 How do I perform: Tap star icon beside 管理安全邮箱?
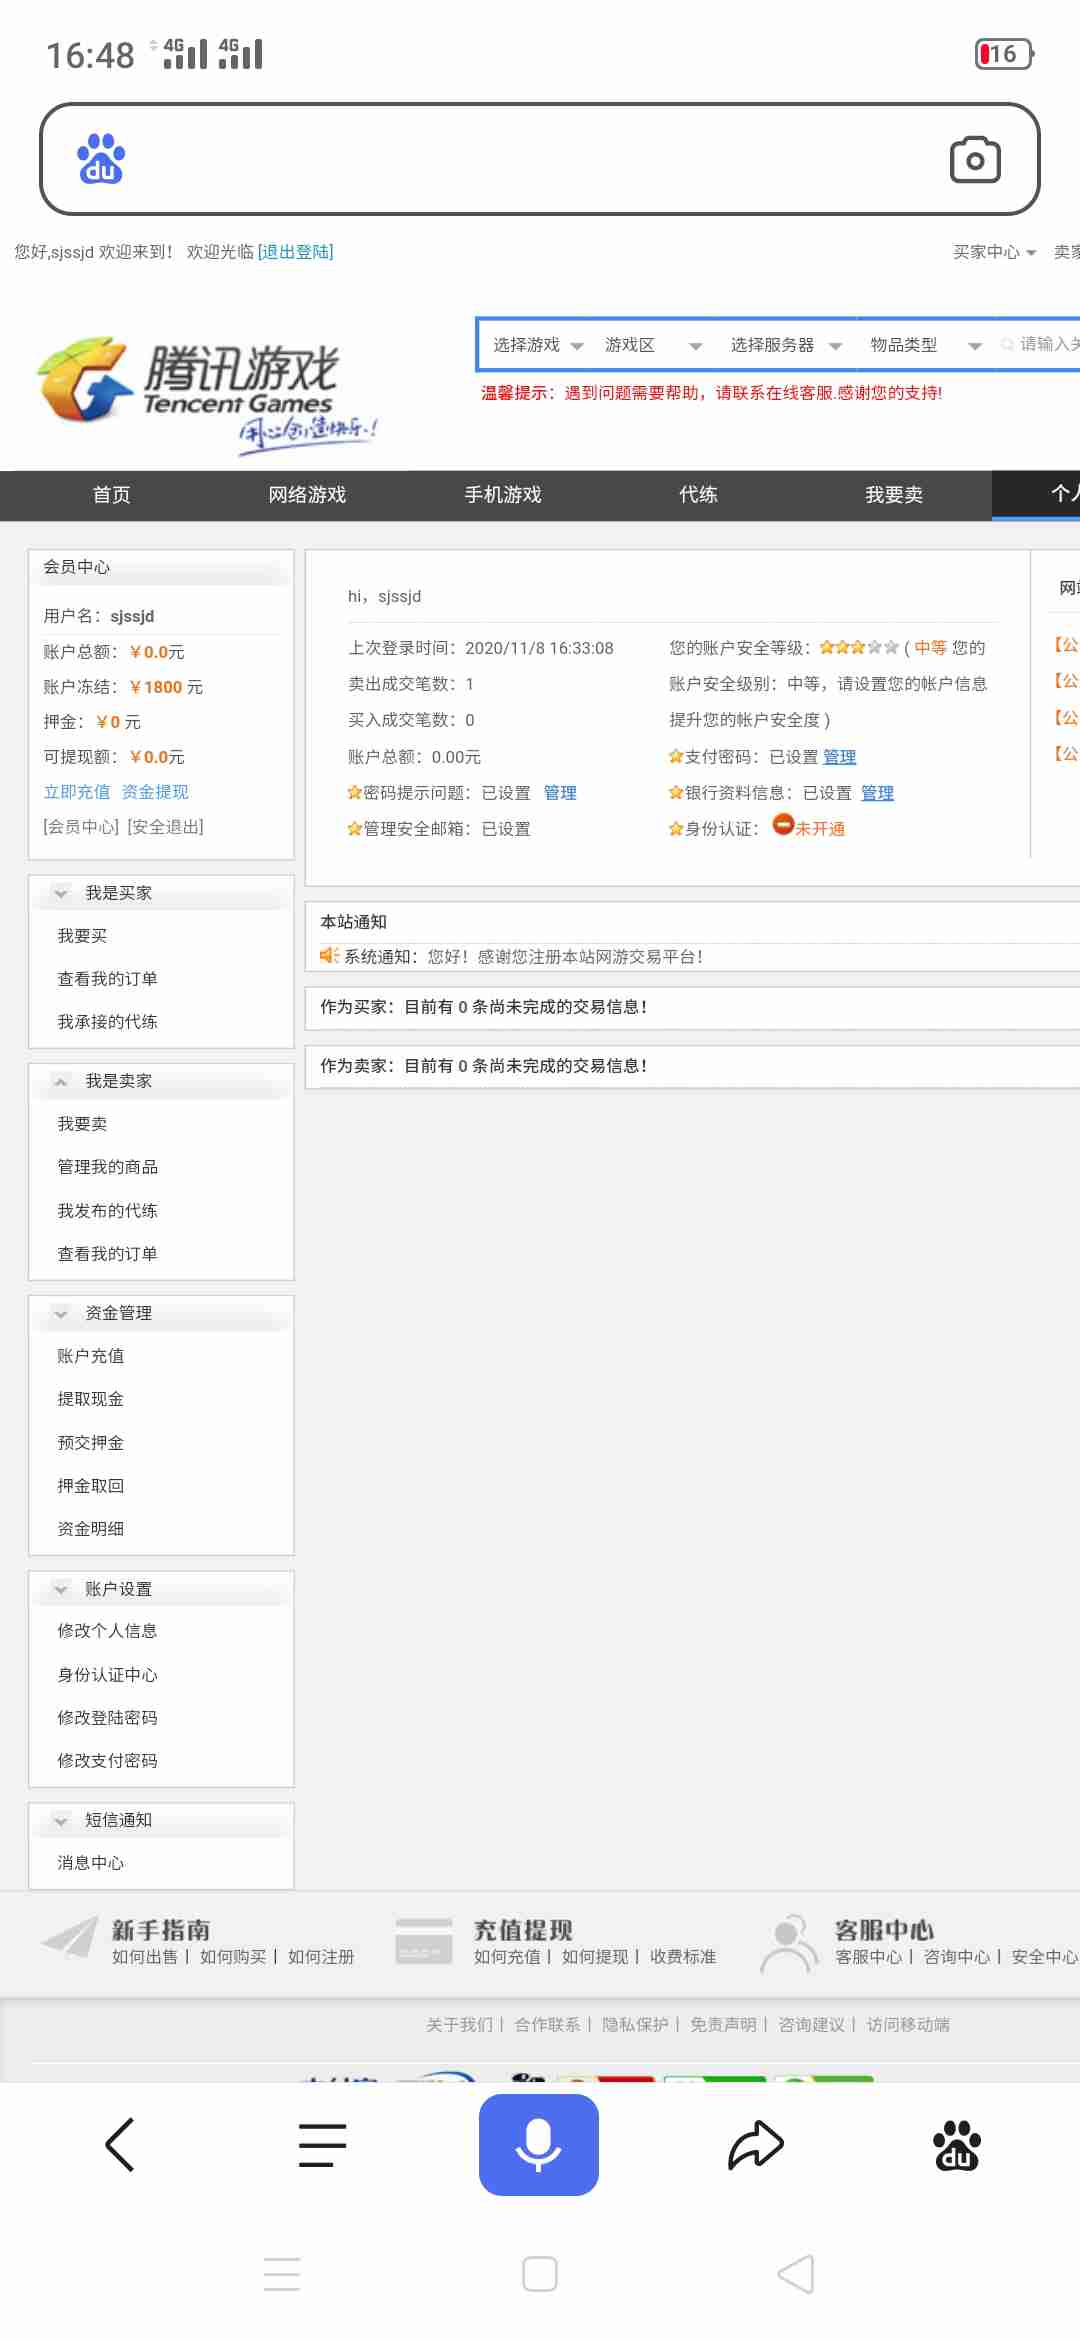click(354, 829)
